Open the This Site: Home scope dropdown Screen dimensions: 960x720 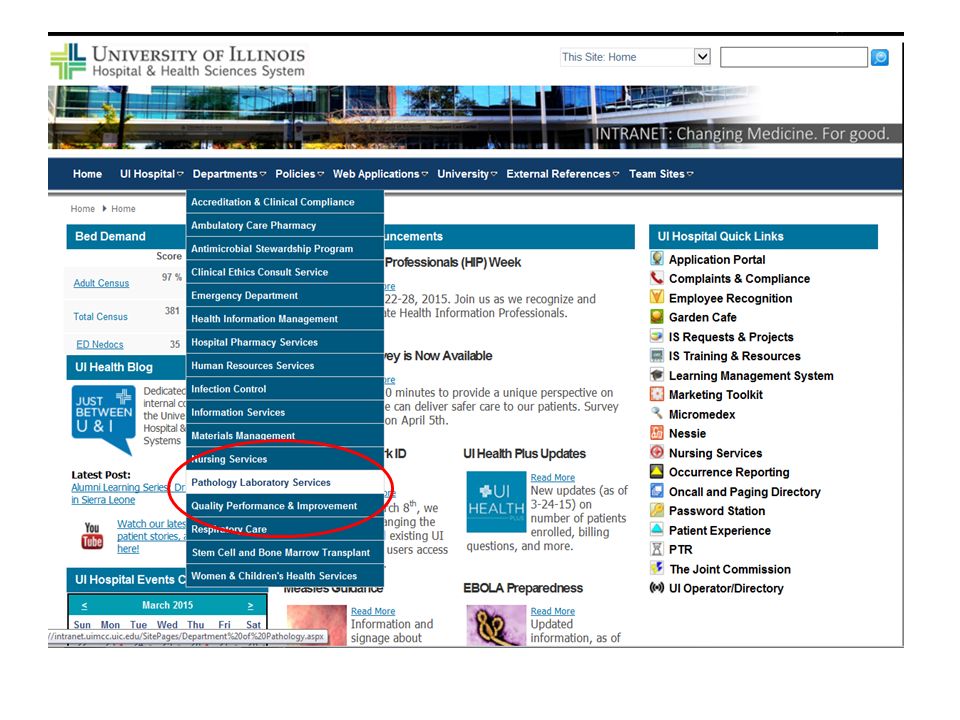[x=702, y=57]
